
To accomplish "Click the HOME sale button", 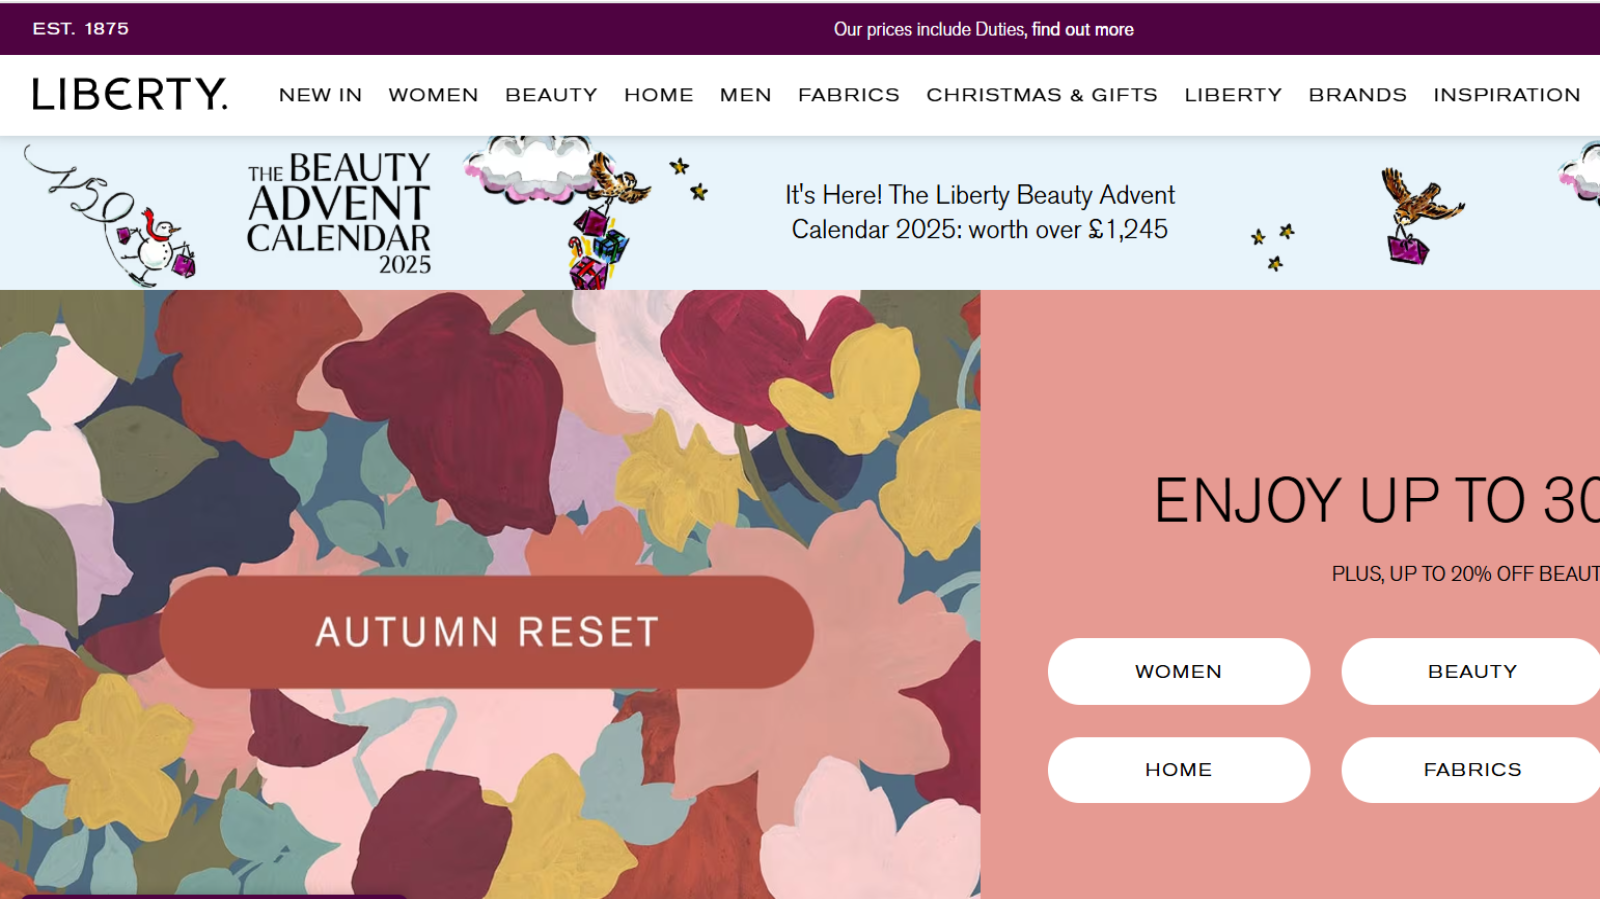I will [1178, 770].
